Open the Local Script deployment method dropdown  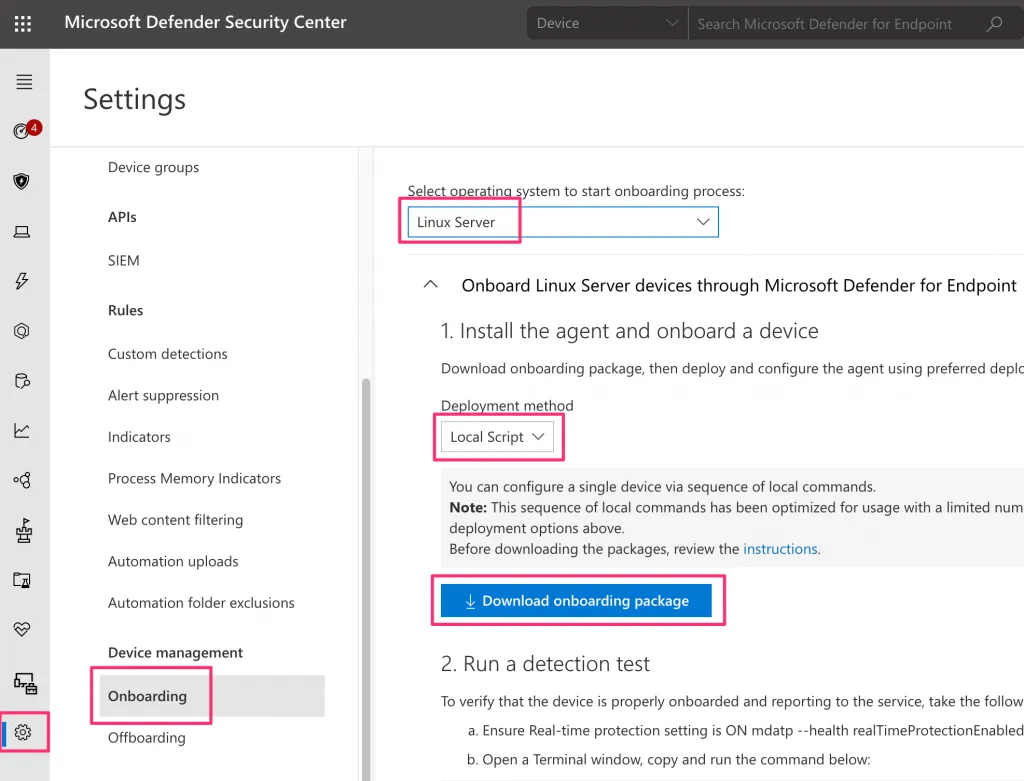tap(497, 437)
